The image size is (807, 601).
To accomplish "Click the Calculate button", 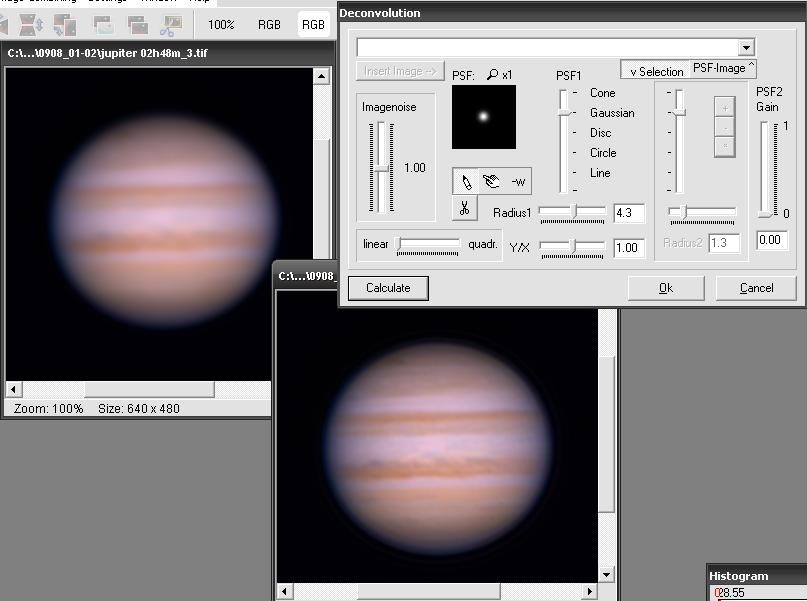I will tap(388, 288).
